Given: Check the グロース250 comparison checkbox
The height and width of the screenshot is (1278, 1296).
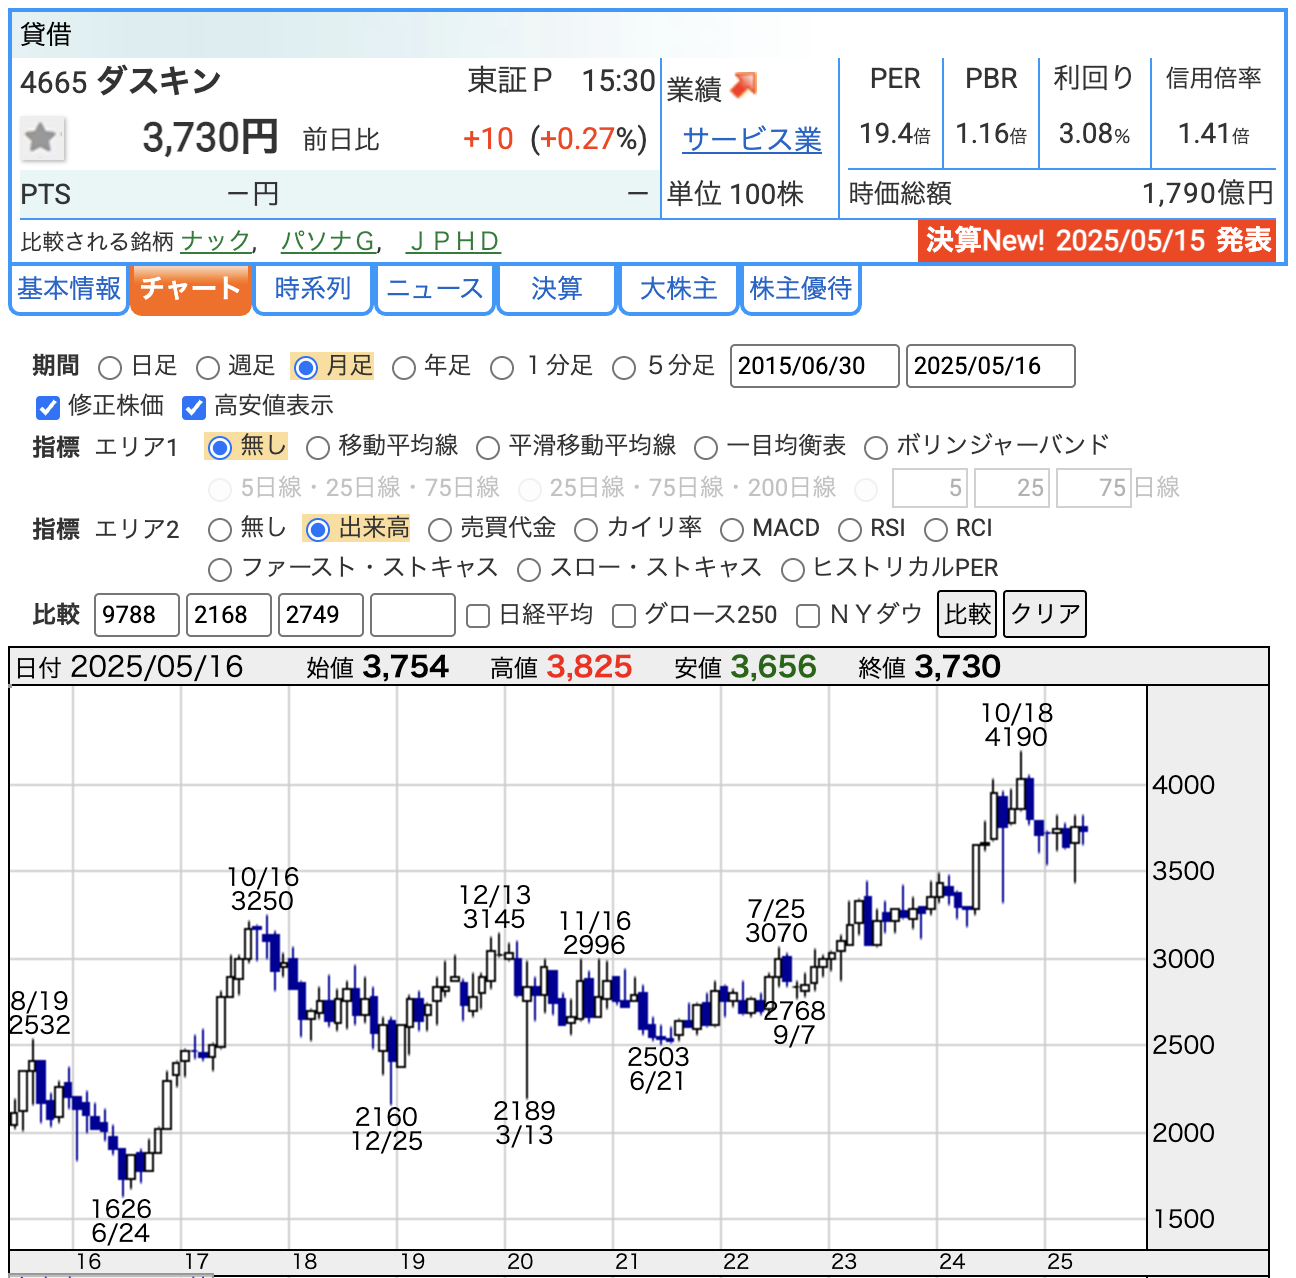Looking at the screenshot, I should pos(624,616).
